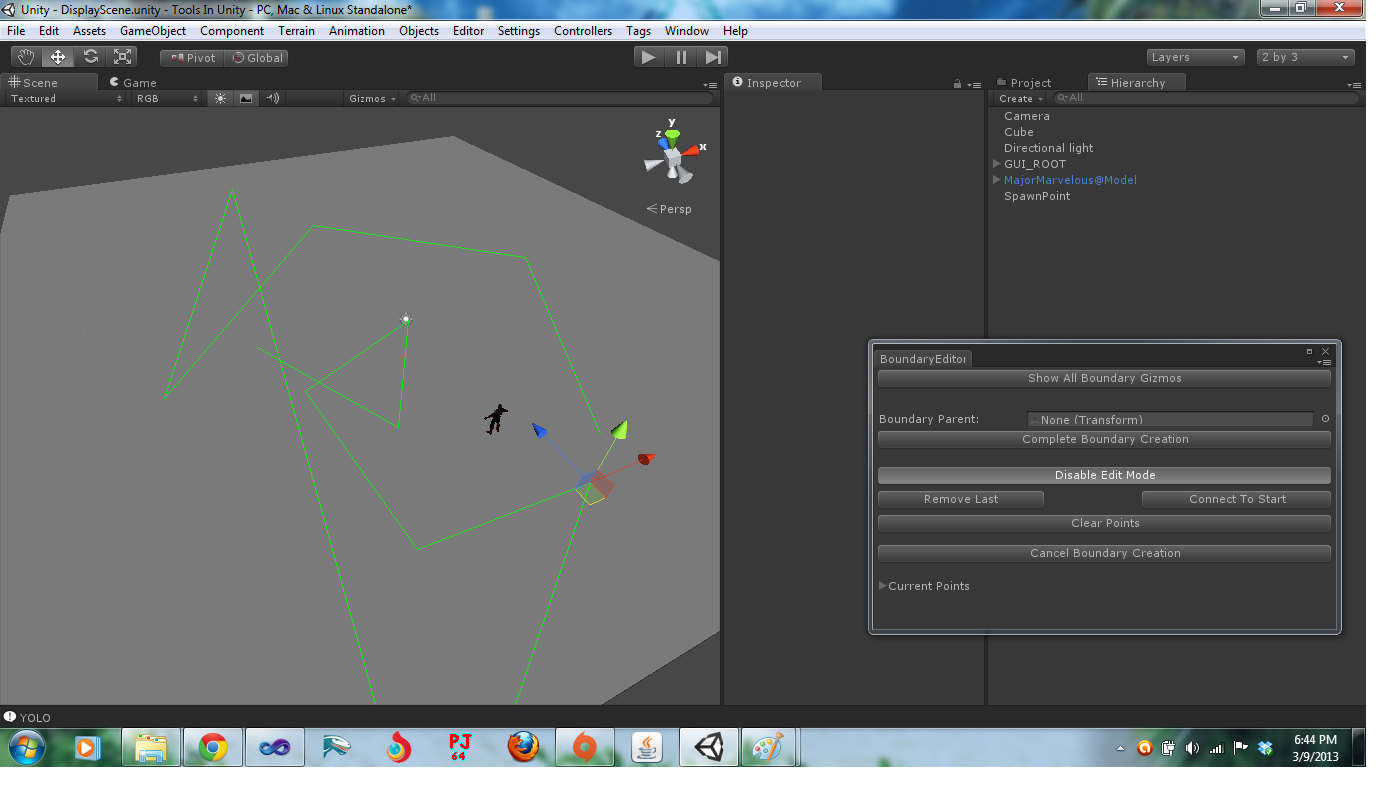Viewport: 1376px width, 792px height.
Task: Open the Layers dropdown
Action: (1195, 57)
